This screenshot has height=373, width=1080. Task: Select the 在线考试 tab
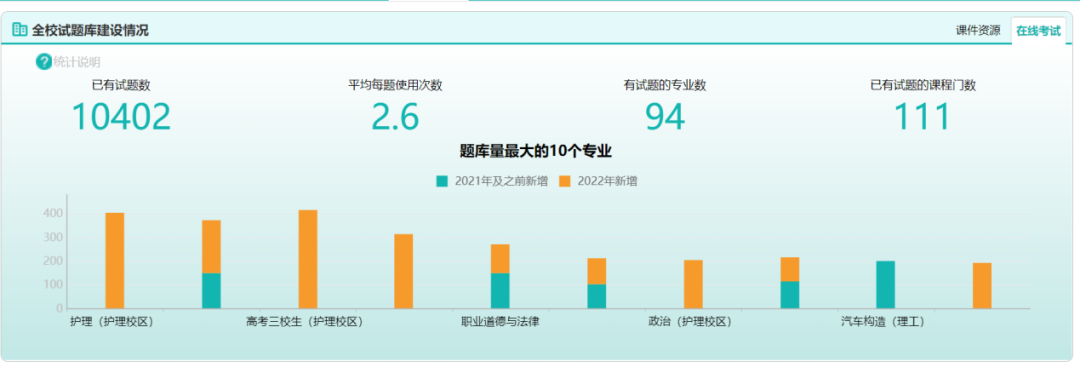coord(1038,31)
